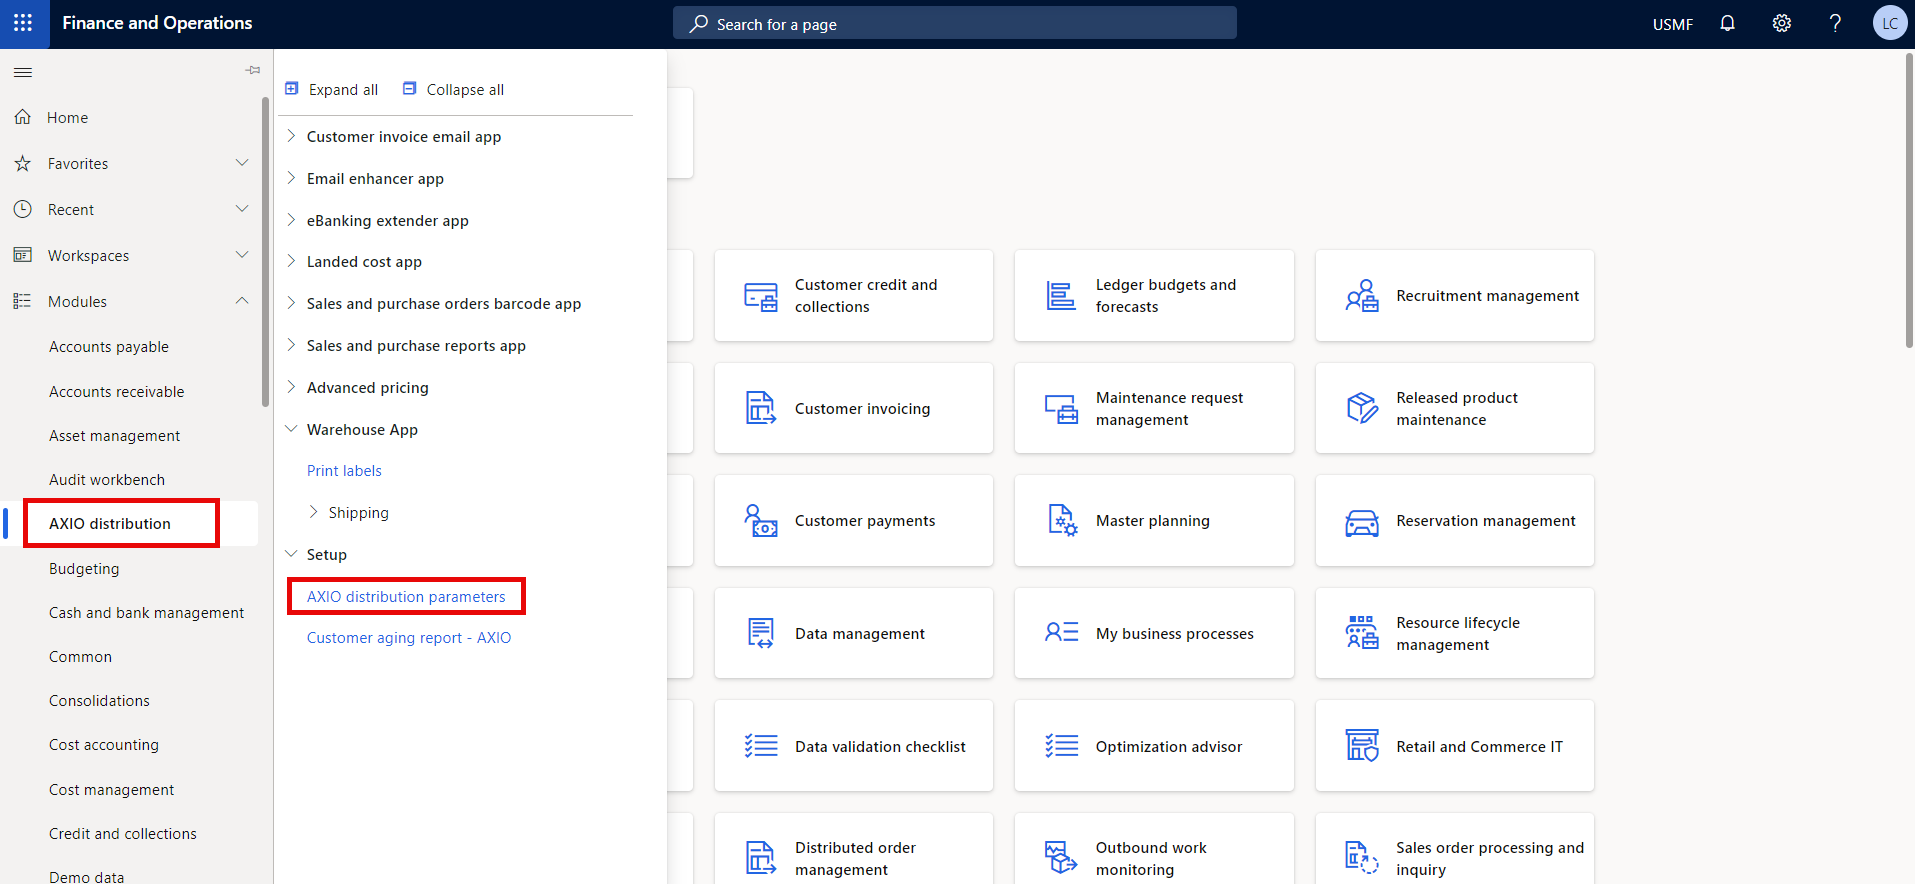Screen dimensions: 1915x884
Task: Click the Search for a page field
Action: click(x=954, y=23)
